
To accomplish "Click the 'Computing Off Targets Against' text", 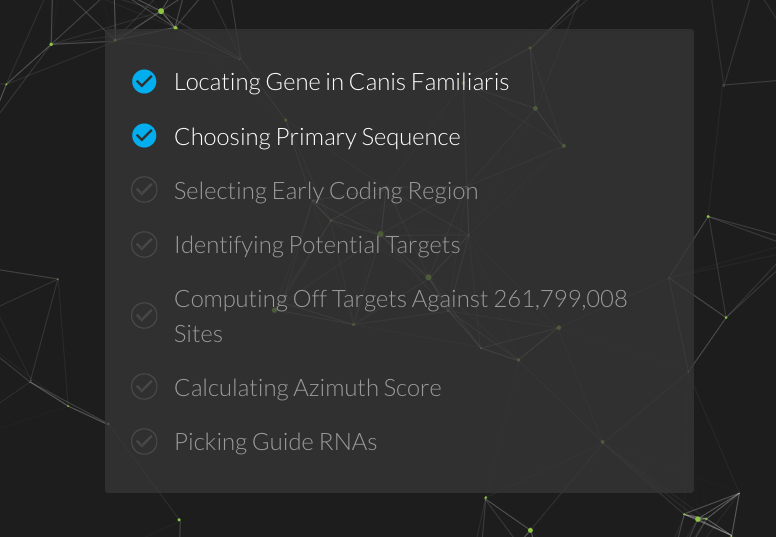I will click(x=331, y=299).
